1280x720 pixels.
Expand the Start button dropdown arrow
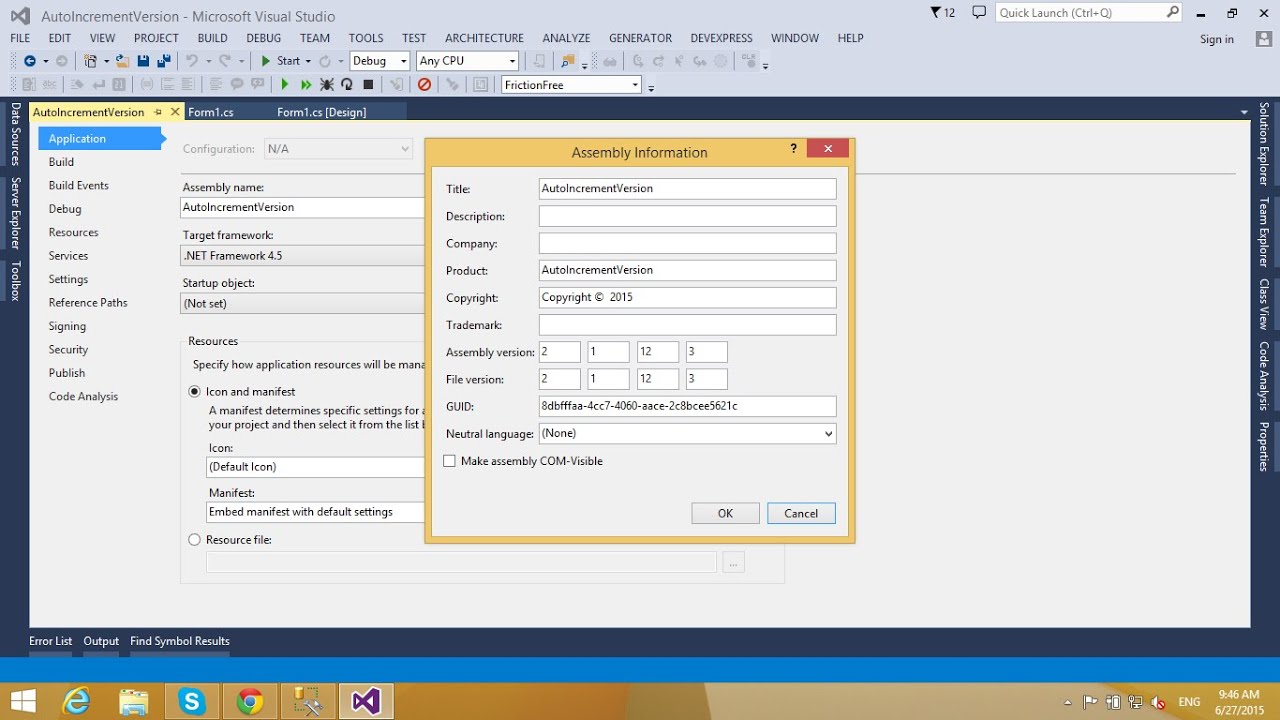click(x=308, y=61)
